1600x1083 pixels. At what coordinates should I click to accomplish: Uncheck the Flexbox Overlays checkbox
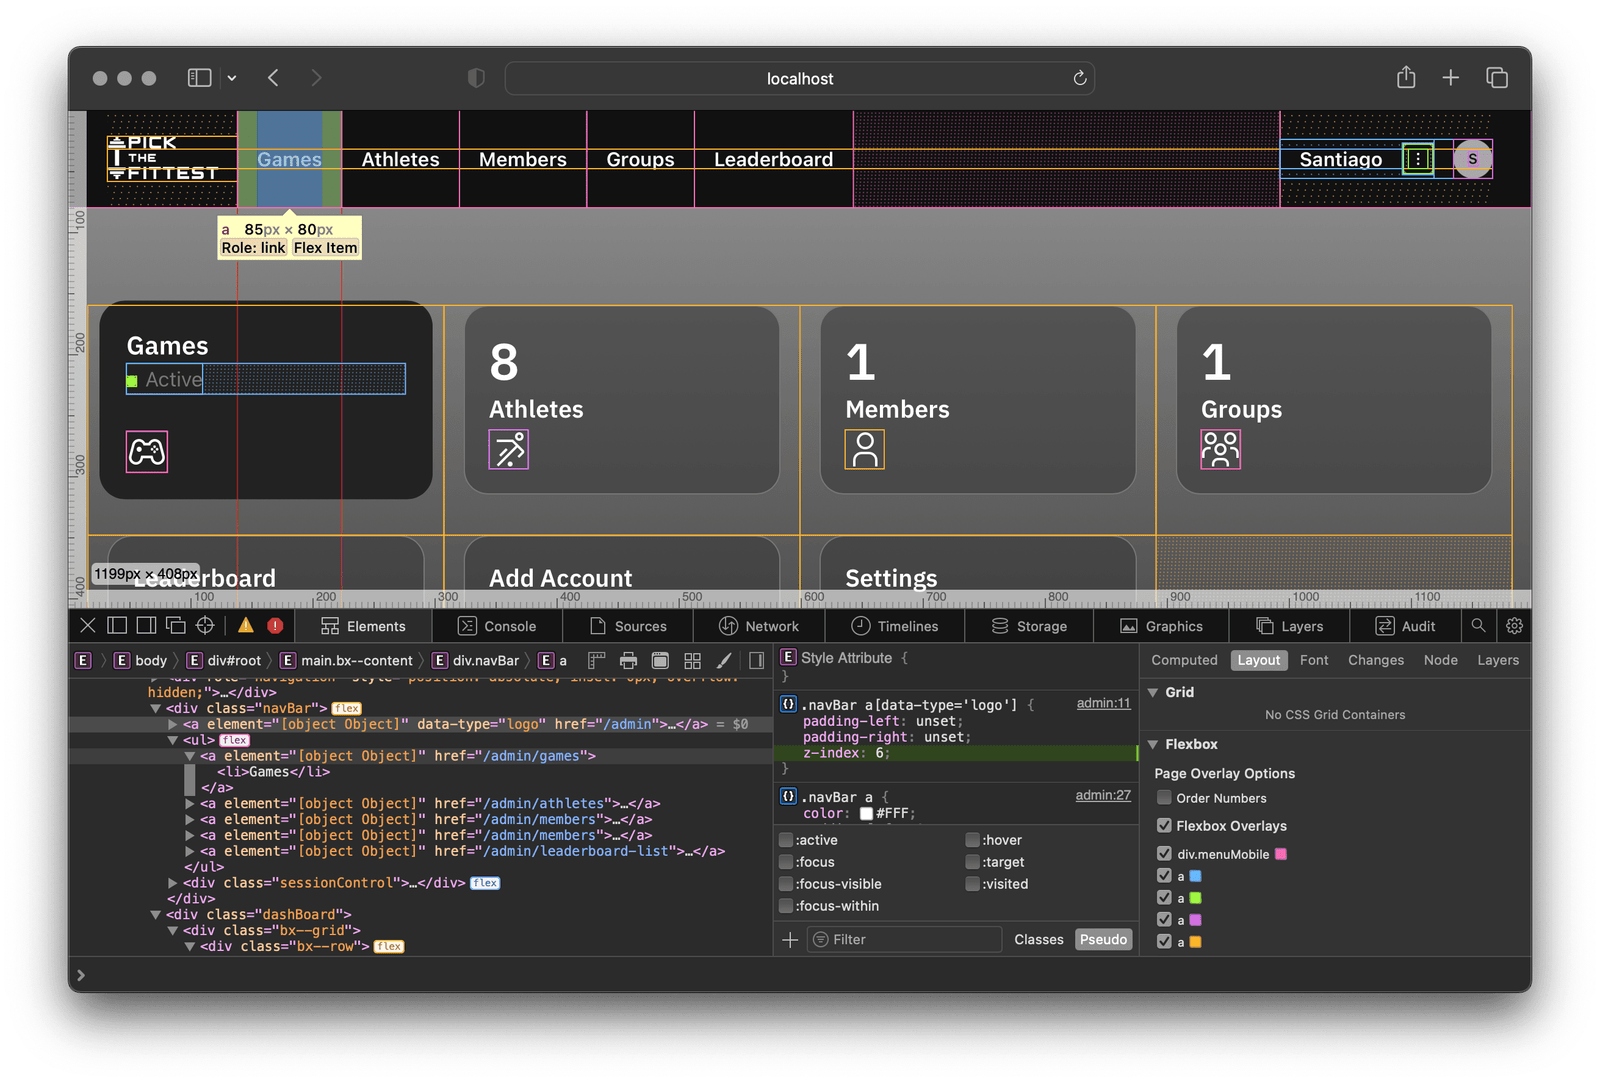coord(1164,826)
